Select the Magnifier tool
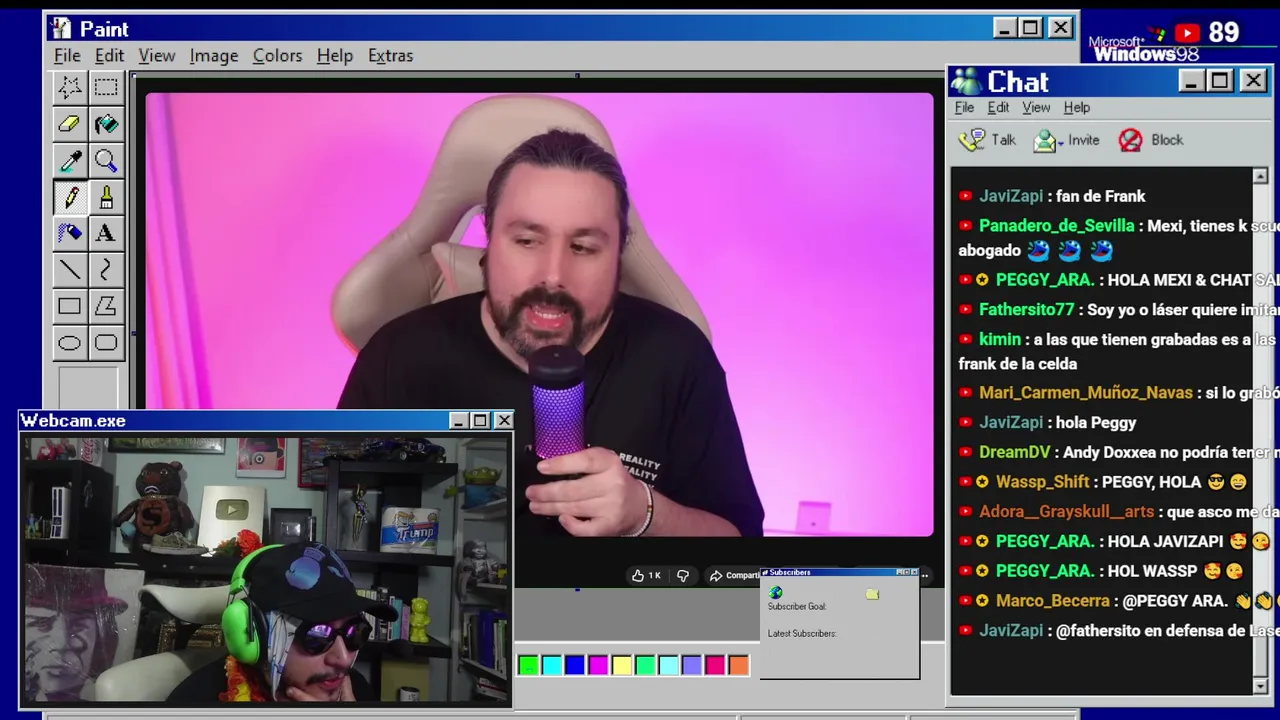The image size is (1280, 720). point(106,160)
